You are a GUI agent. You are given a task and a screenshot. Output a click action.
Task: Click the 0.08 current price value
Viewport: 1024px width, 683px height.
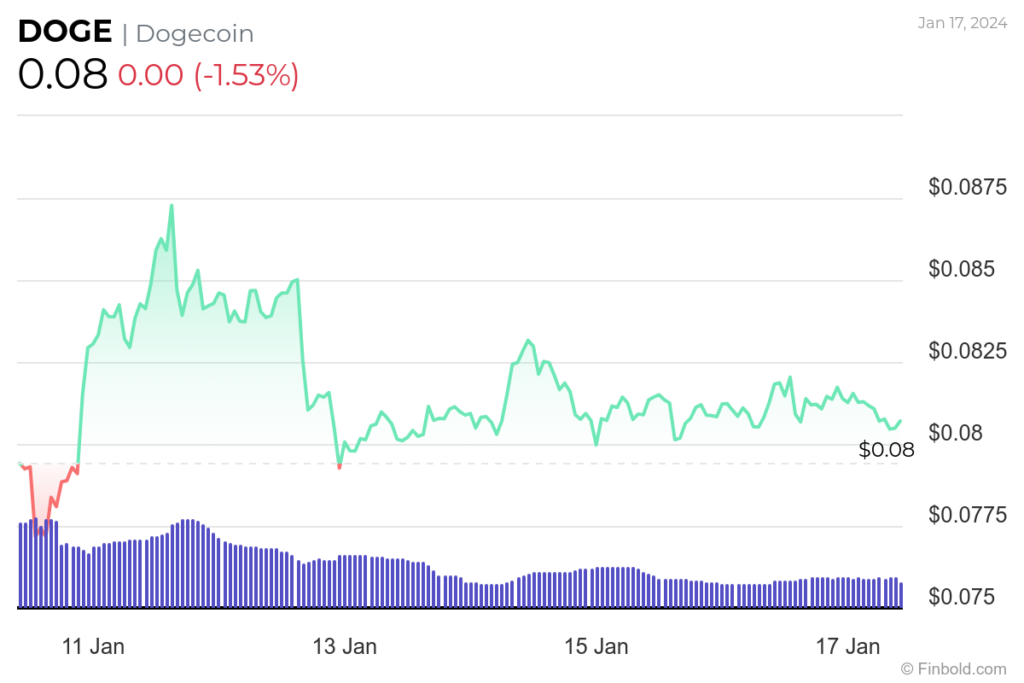[x=63, y=74]
